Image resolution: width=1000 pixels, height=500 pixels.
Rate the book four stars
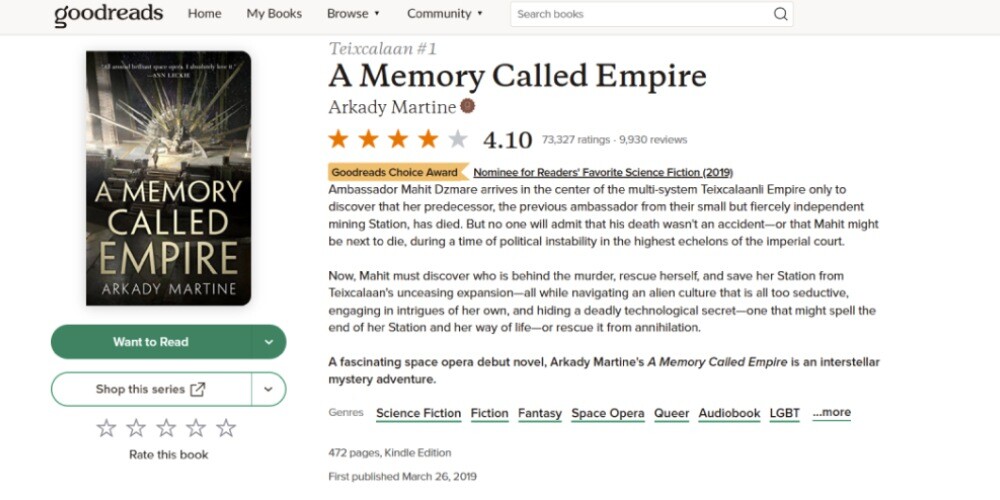pos(196,428)
